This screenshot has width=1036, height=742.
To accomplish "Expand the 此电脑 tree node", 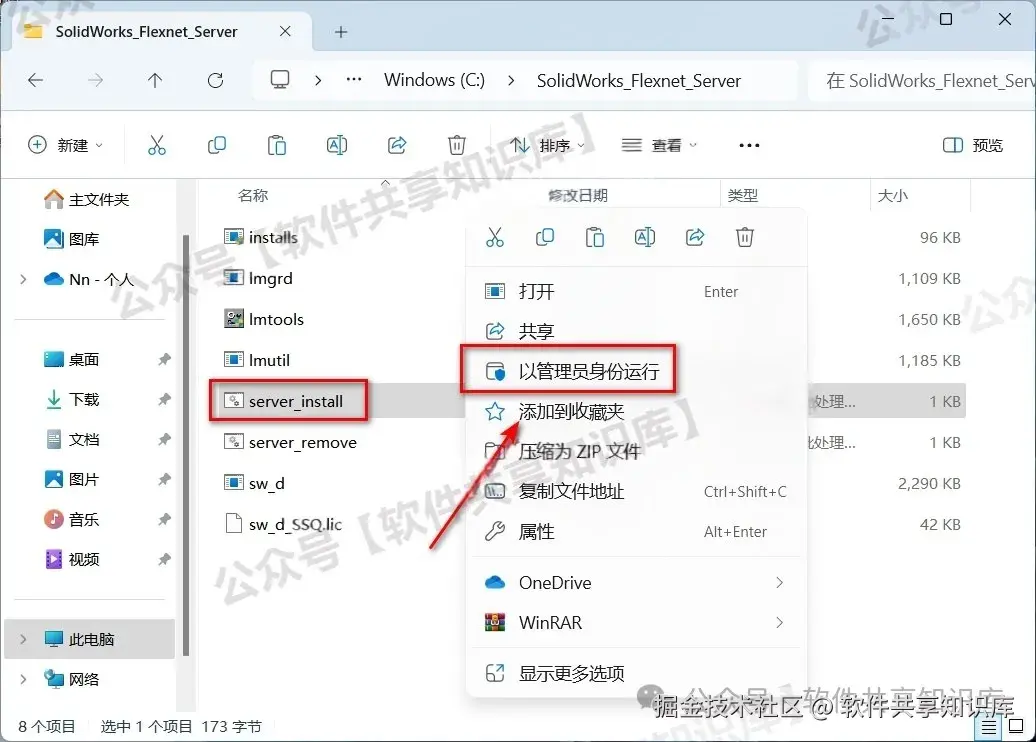I will pos(23,639).
